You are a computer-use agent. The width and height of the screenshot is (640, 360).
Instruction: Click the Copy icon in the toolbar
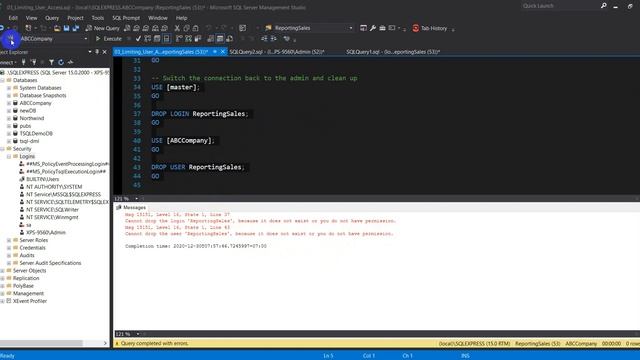tap(186, 28)
